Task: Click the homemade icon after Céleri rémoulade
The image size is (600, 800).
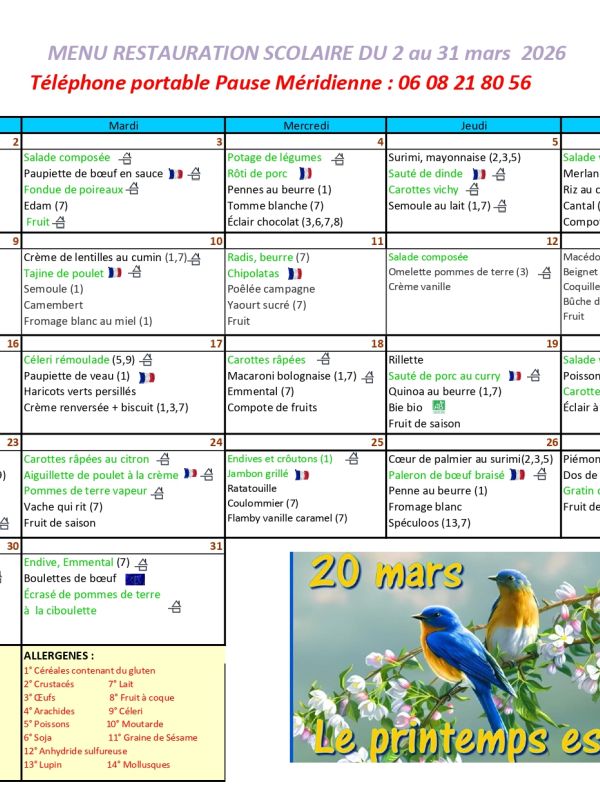Action: pyautogui.click(x=146, y=360)
